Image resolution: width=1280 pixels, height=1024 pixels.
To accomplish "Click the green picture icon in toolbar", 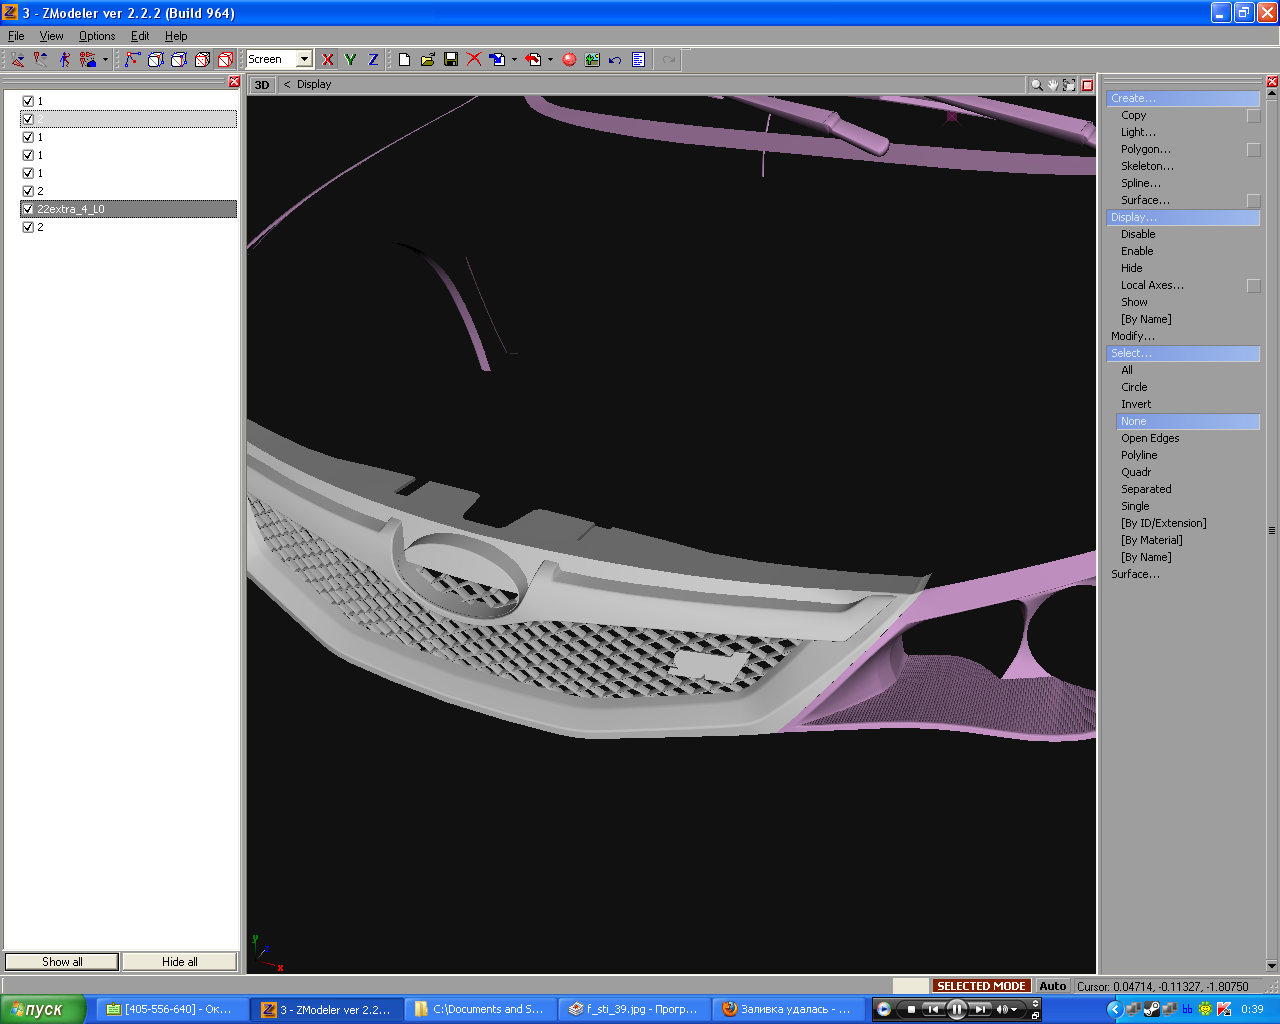I will coord(592,60).
